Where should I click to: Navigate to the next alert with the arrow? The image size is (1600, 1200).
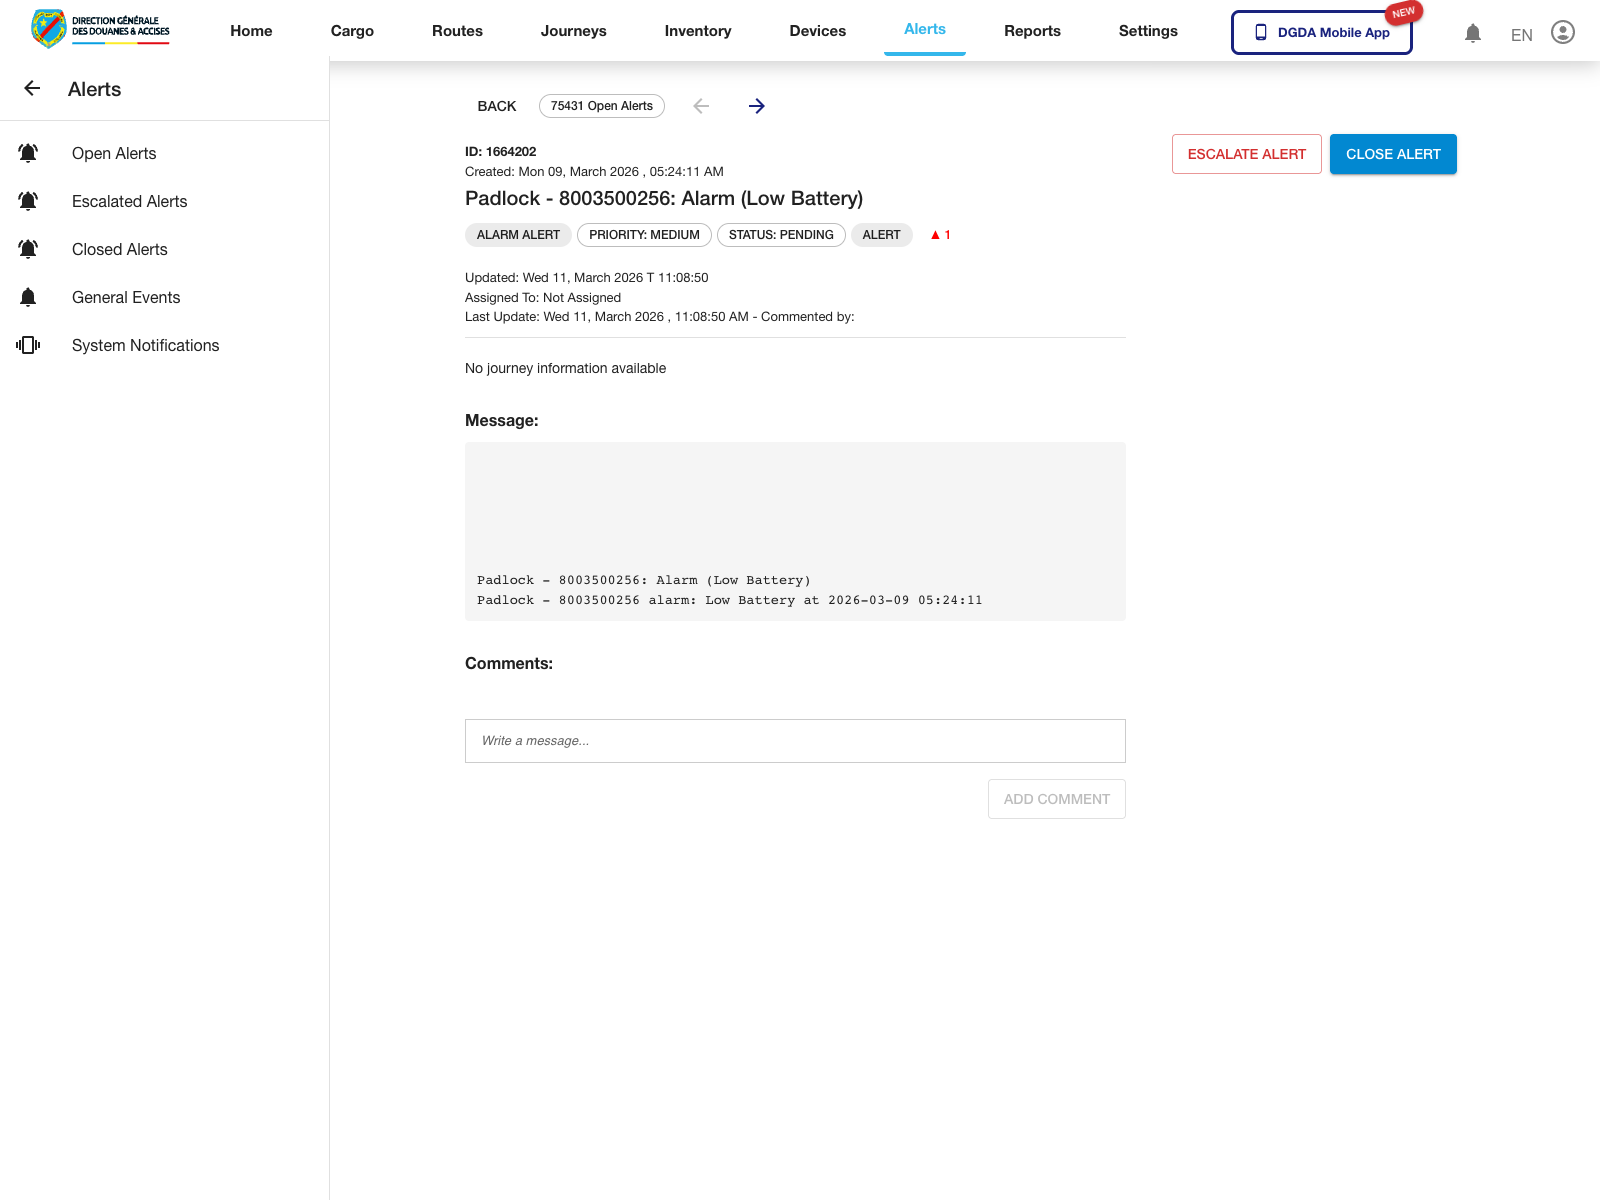point(757,105)
